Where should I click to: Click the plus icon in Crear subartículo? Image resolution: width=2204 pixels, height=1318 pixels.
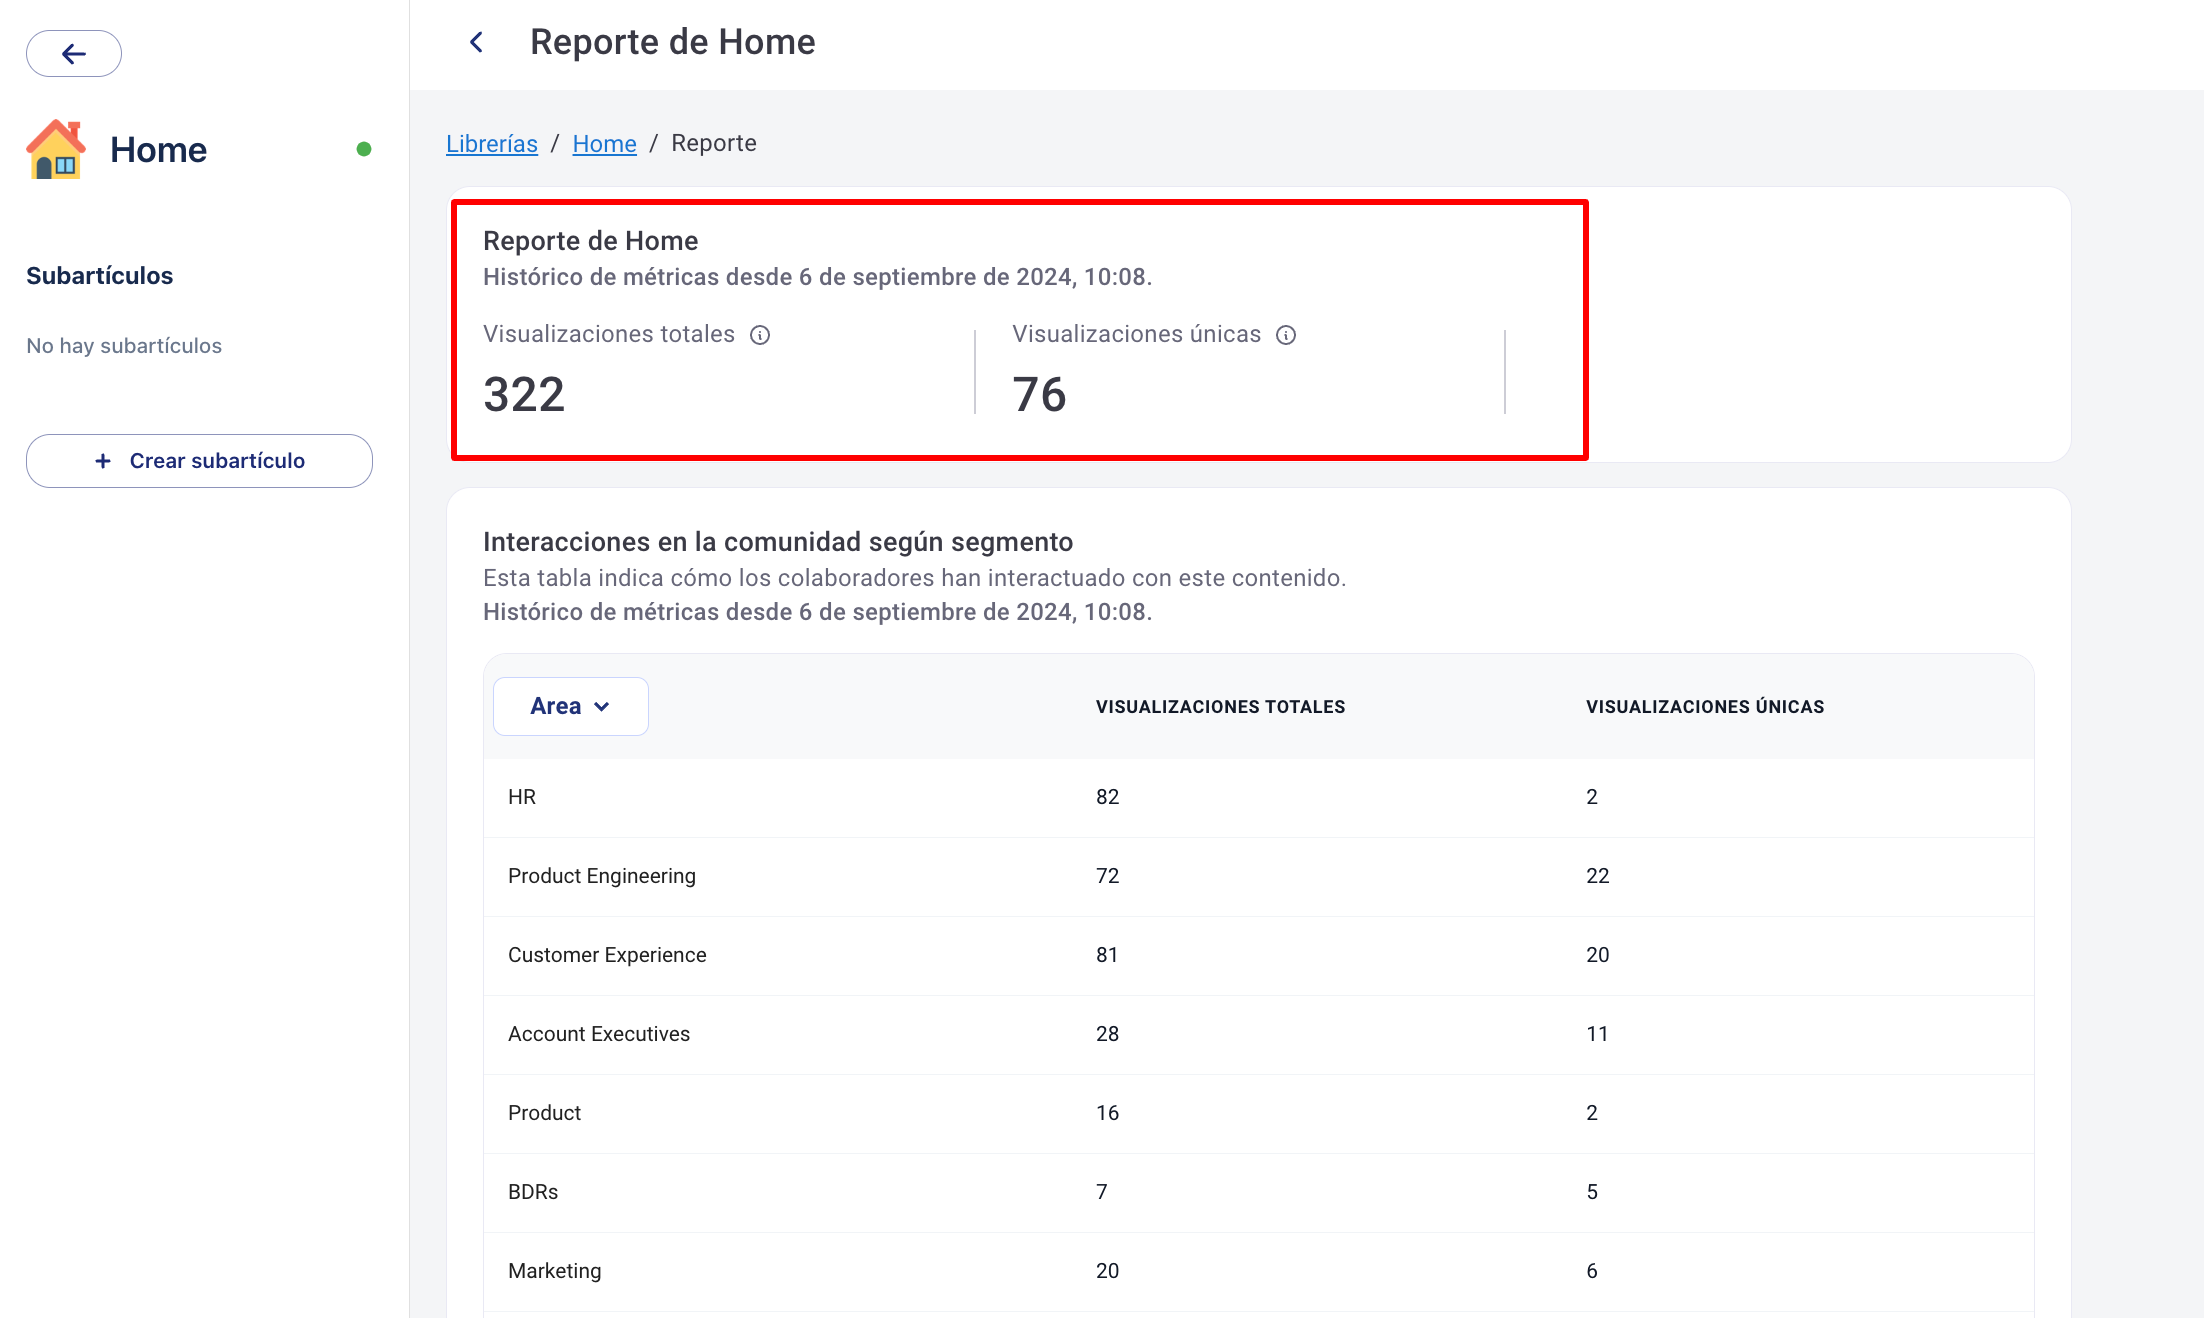click(x=103, y=461)
